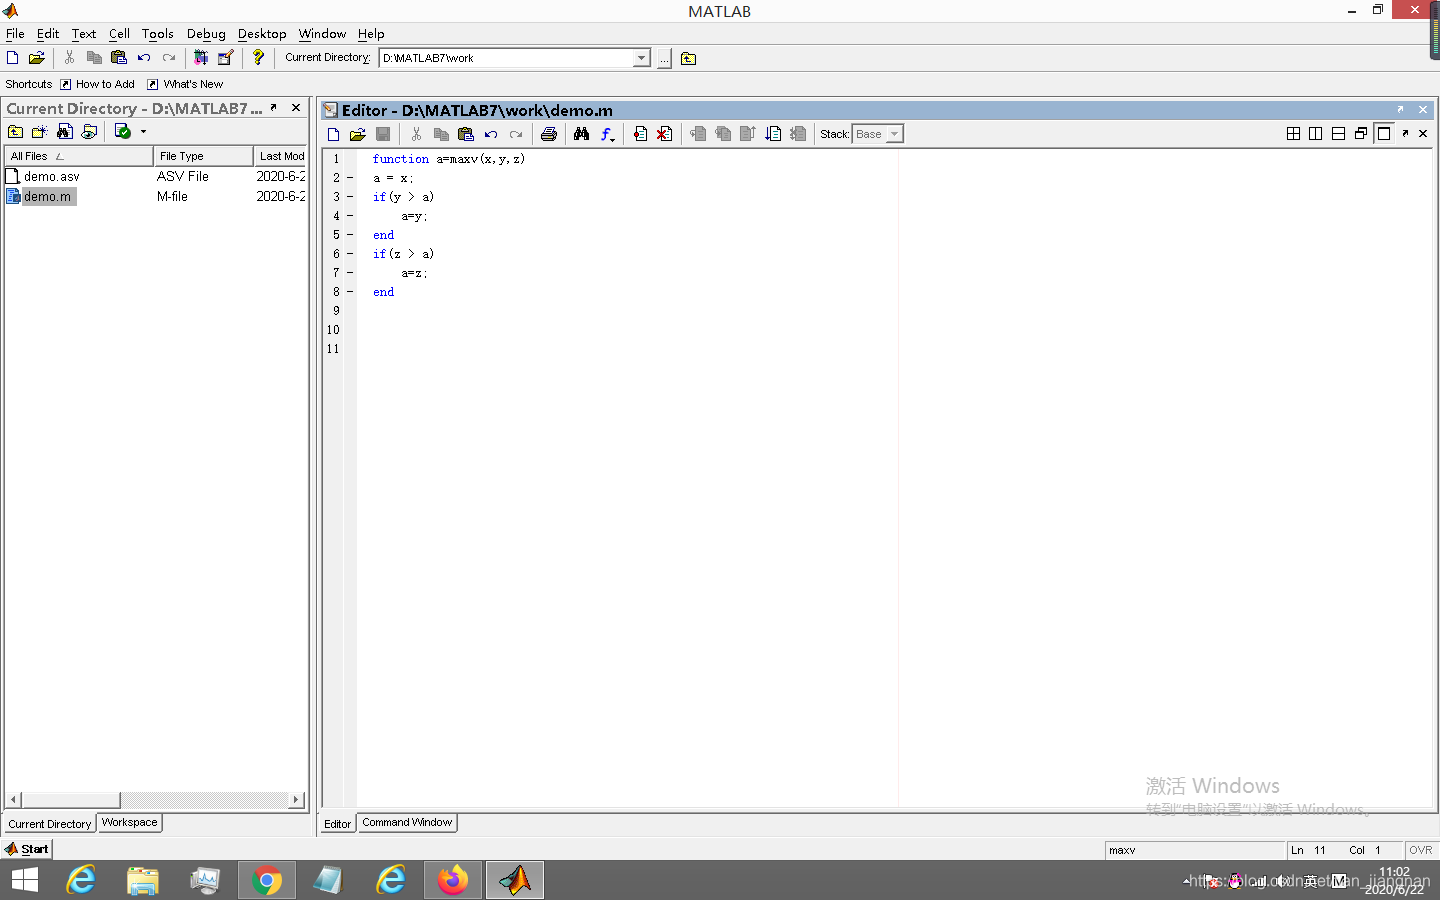Image resolution: width=1440 pixels, height=900 pixels.
Task: Undock the Current Directory panel
Action: click(x=273, y=108)
